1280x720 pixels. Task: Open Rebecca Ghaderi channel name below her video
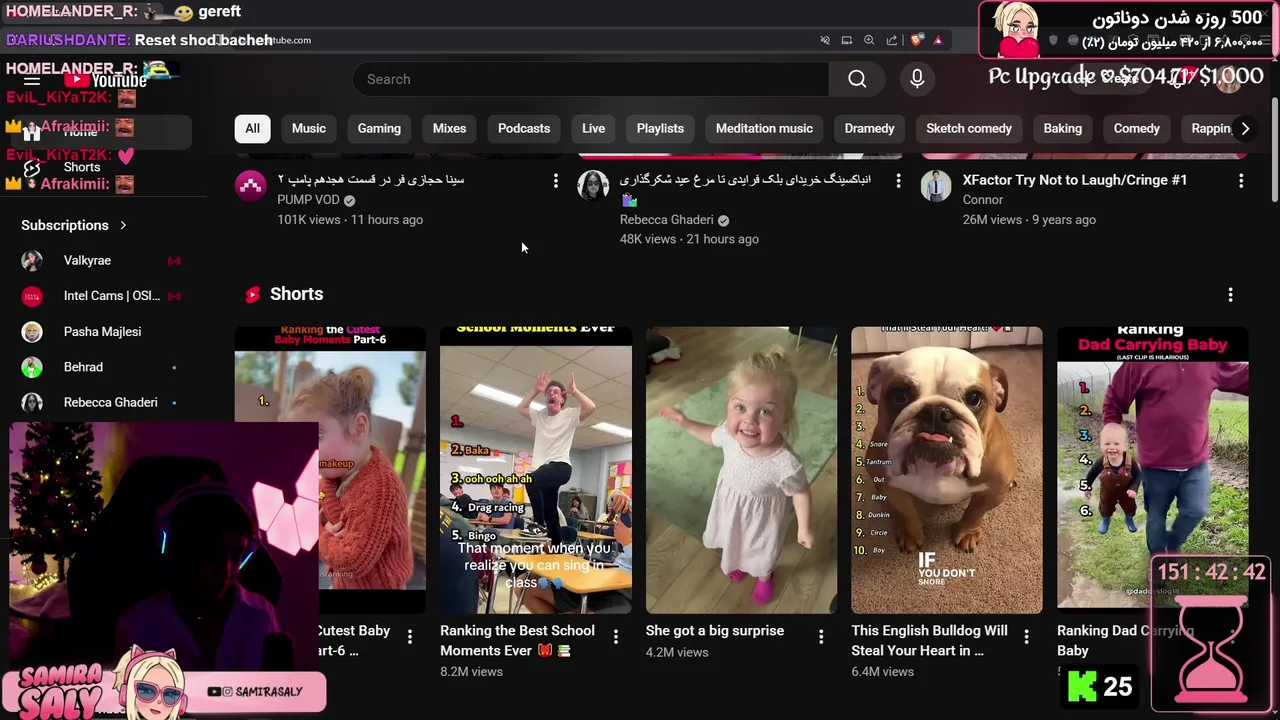(x=666, y=220)
